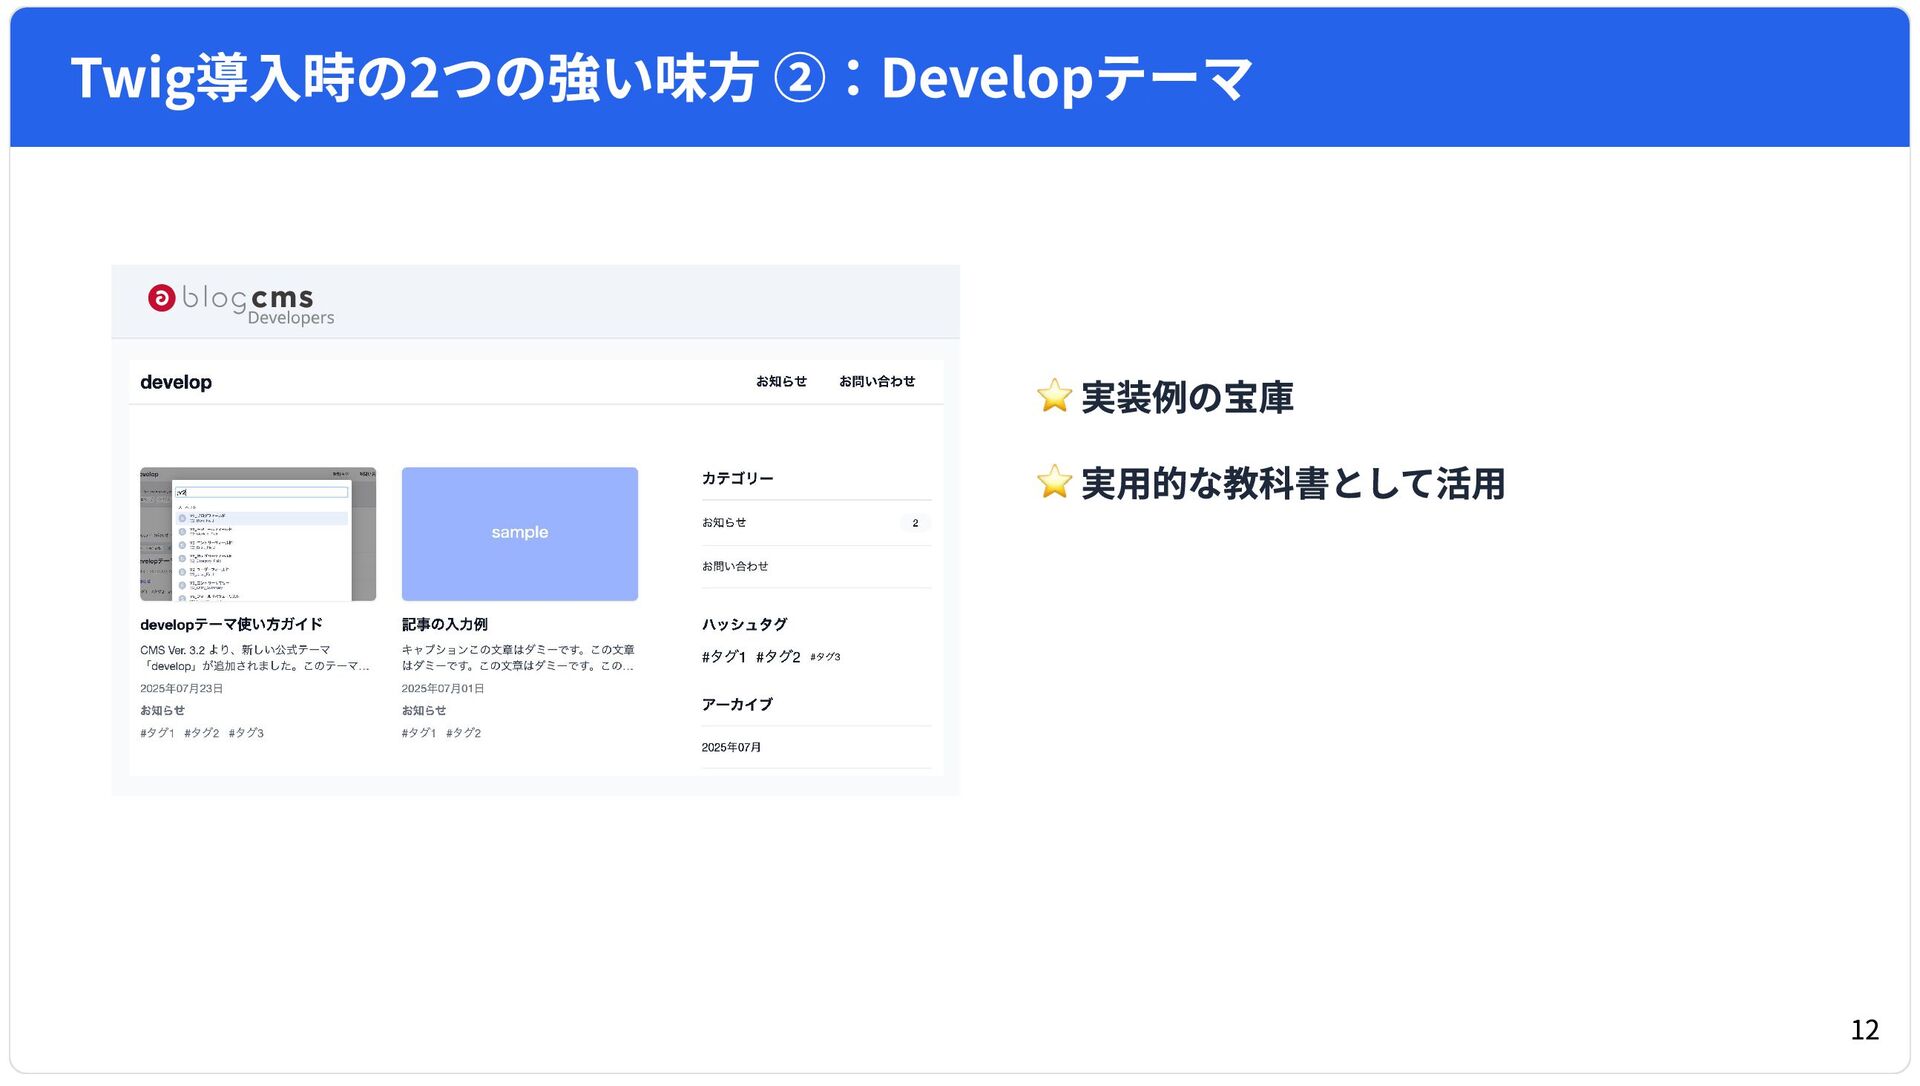Viewport: 1920px width, 1086px height.
Task: Click the small #タグ3 sidebar hashtag
Action: click(x=825, y=657)
